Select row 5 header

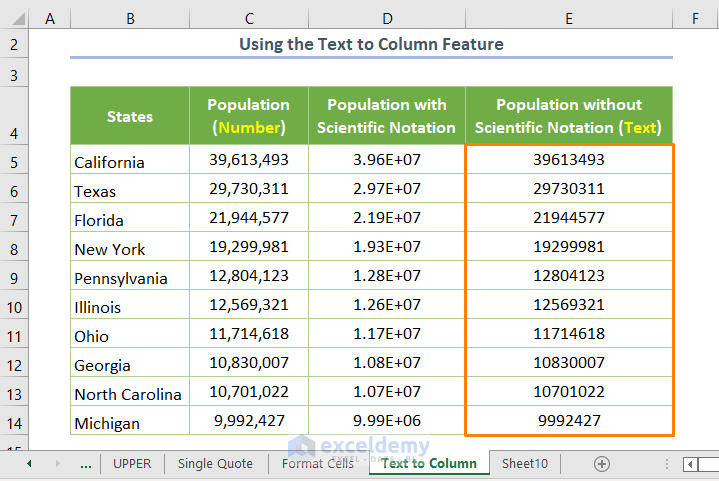pos(15,161)
